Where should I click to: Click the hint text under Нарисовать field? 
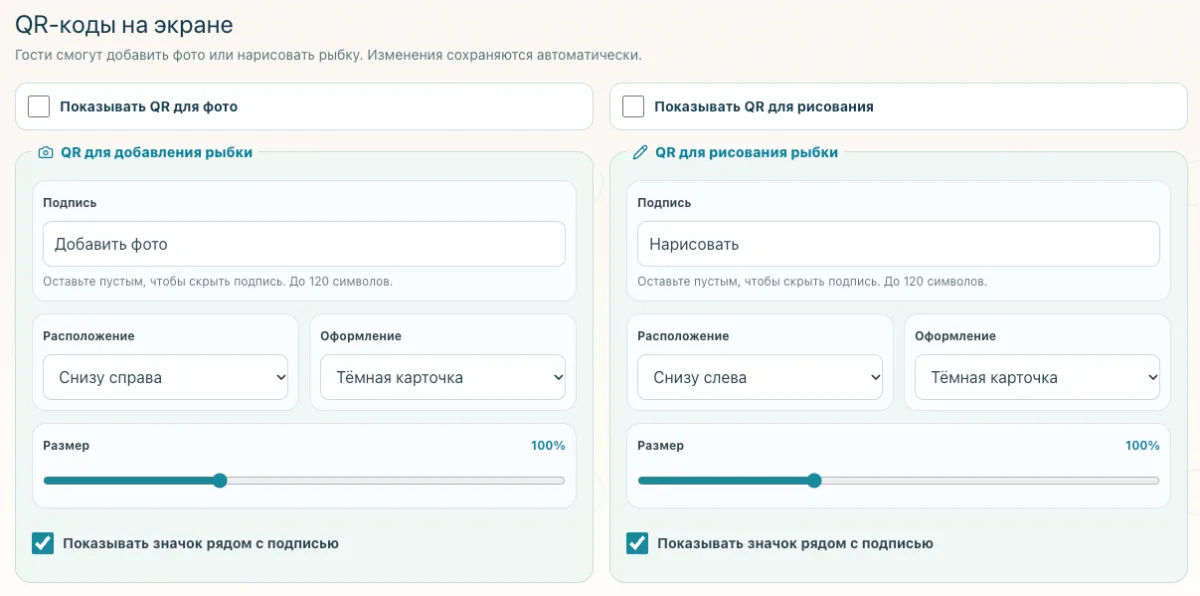[812, 282]
